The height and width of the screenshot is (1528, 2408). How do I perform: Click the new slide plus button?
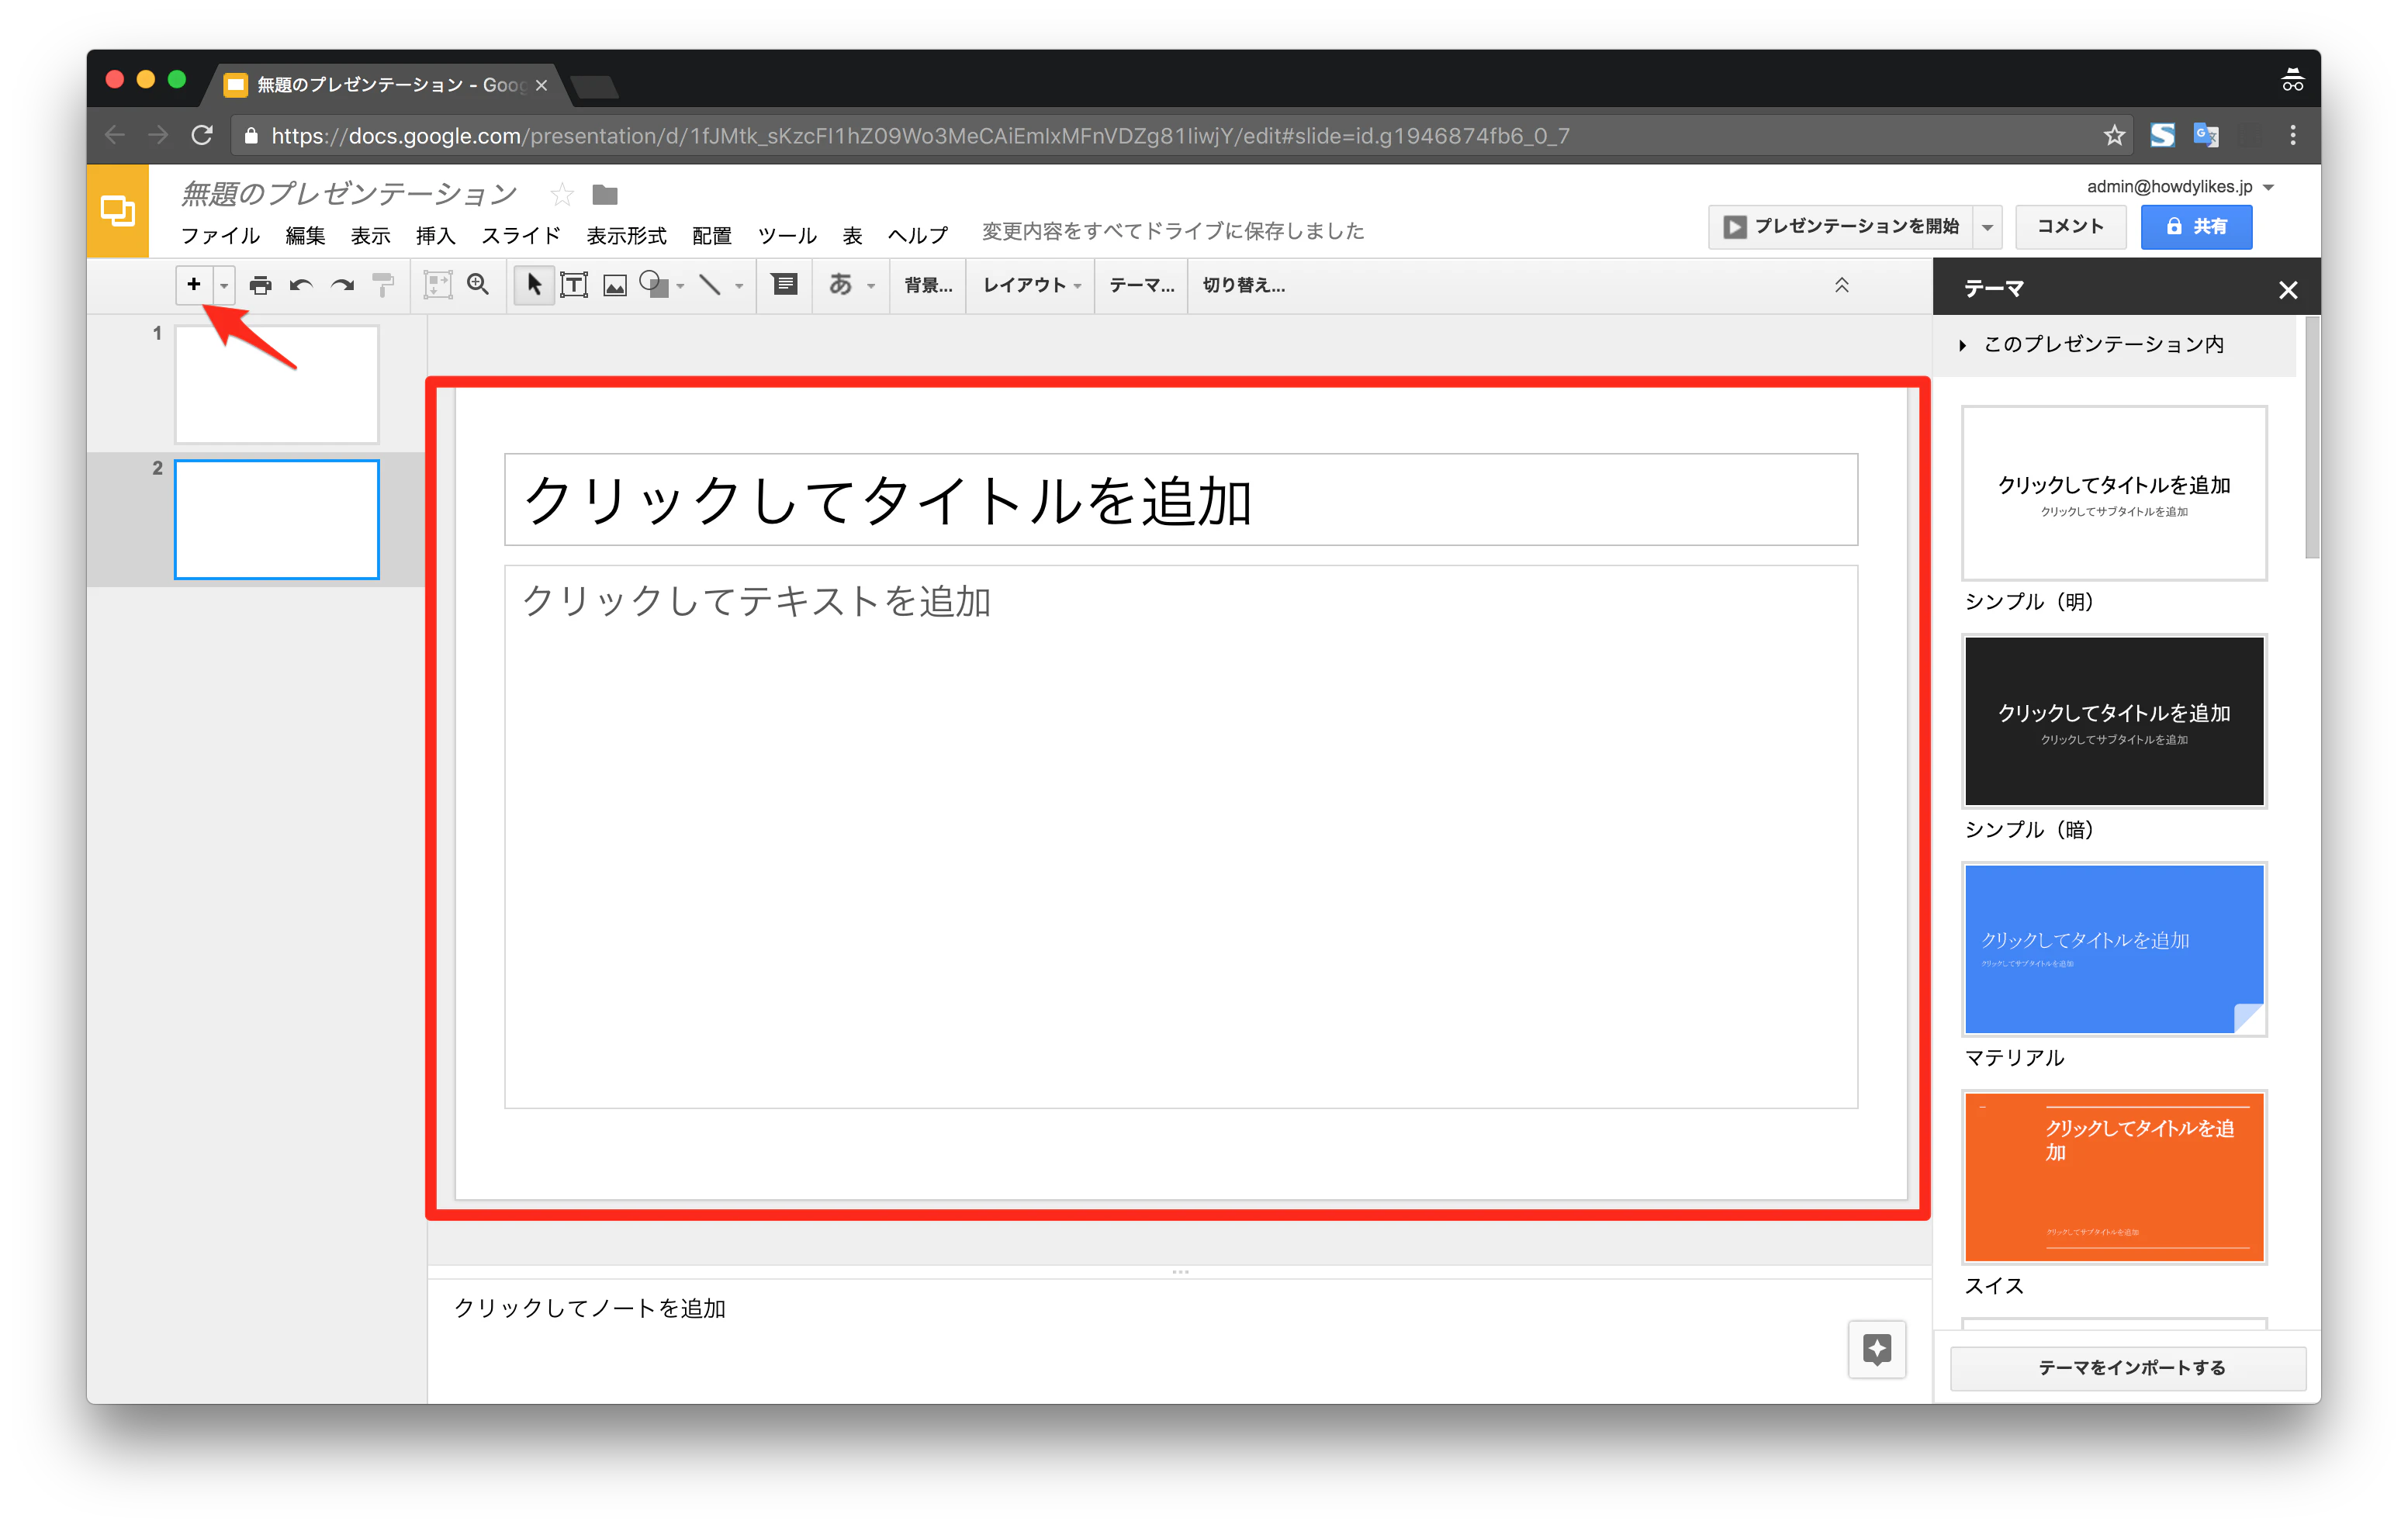pyautogui.click(x=194, y=285)
